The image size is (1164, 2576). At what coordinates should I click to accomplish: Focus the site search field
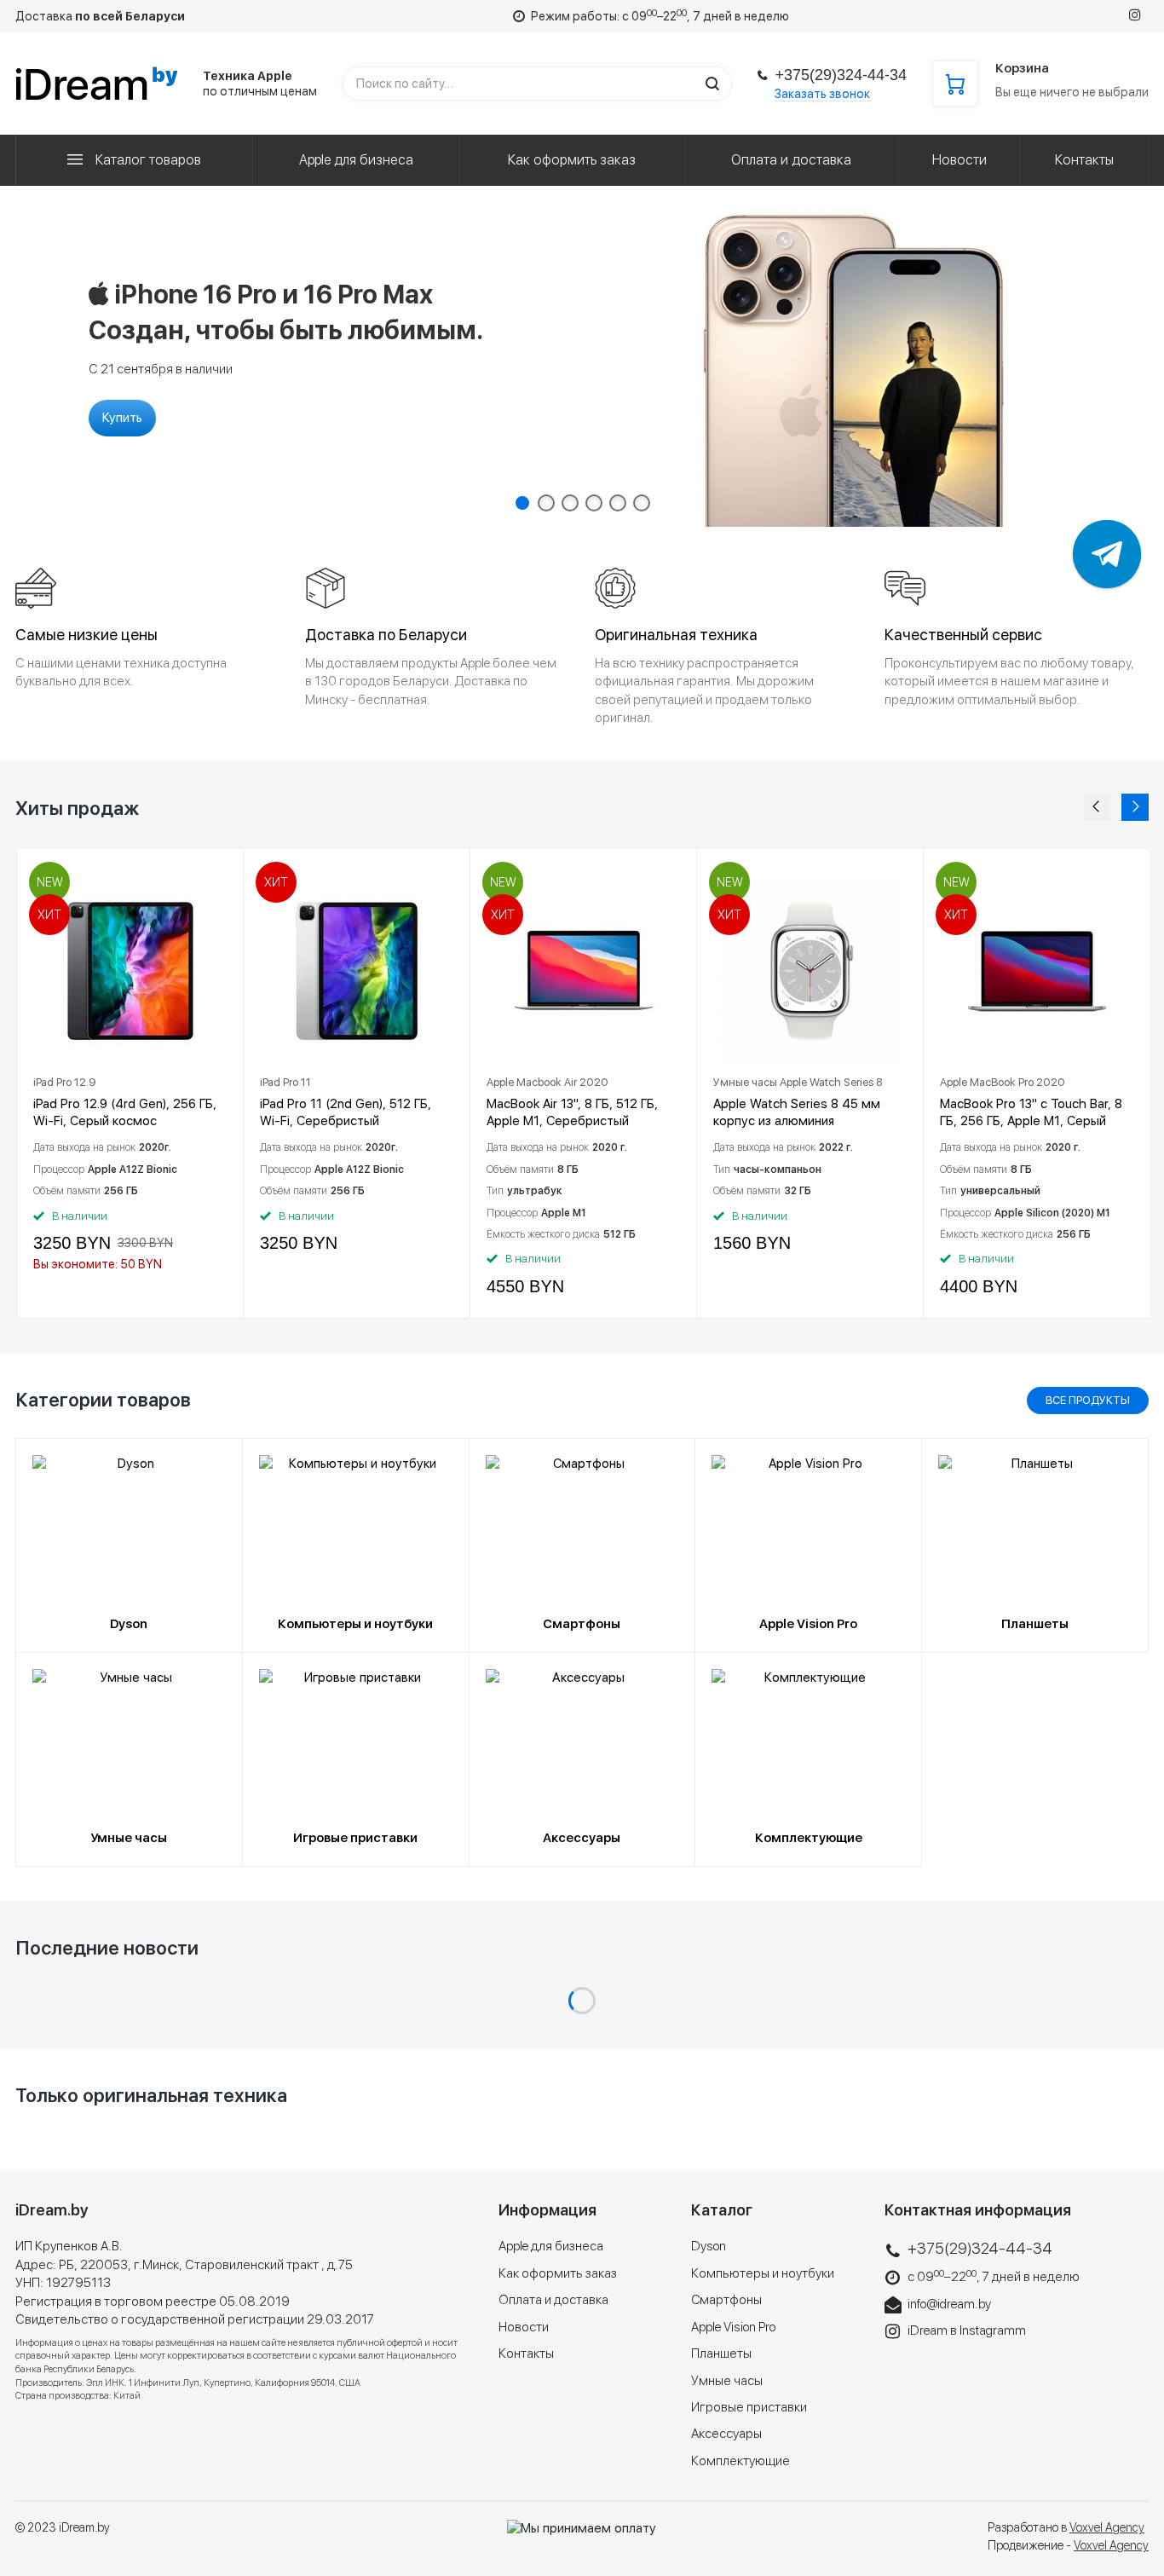(x=525, y=84)
